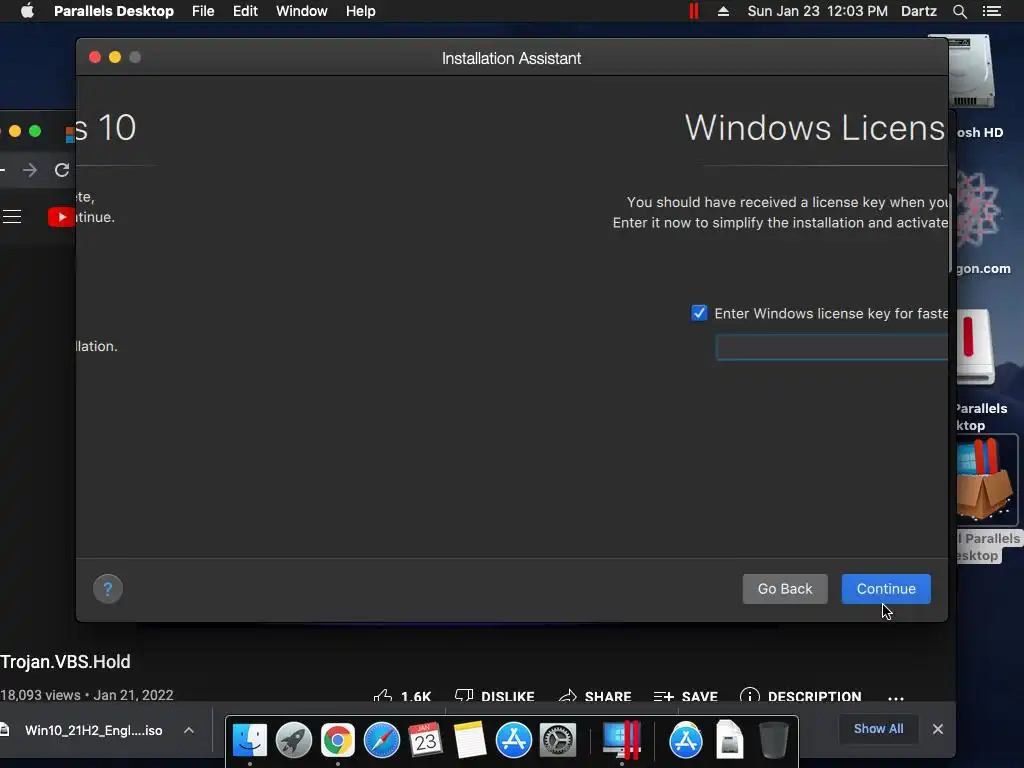Click the Go Back button
Viewport: 1024px width, 768px height.
click(x=785, y=588)
